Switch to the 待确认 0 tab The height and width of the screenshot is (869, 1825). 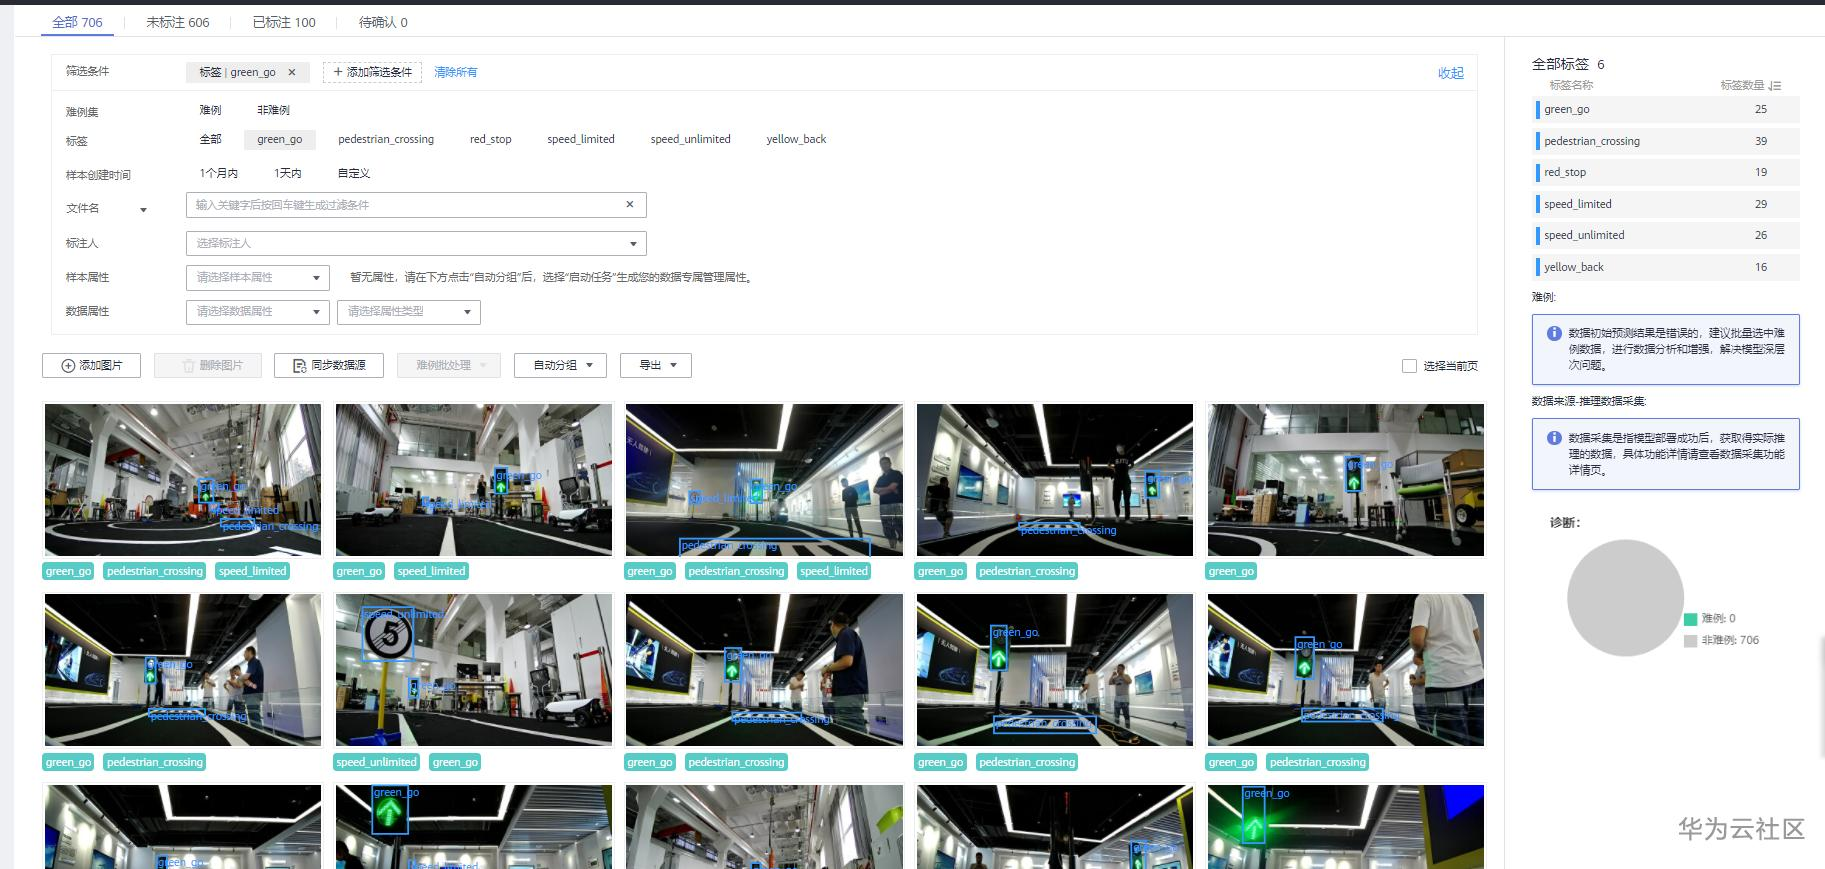(x=383, y=22)
